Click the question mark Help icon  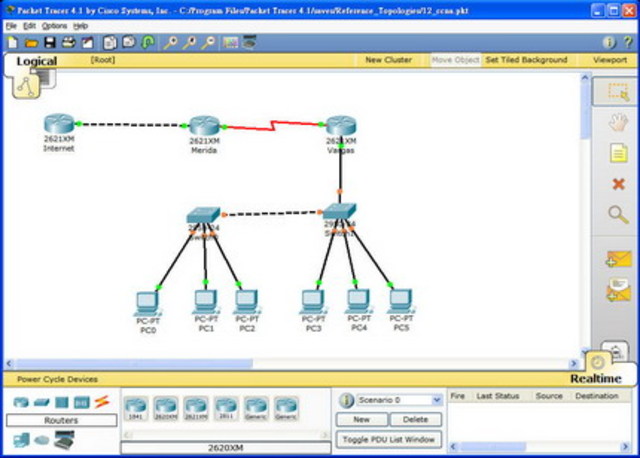coord(628,42)
